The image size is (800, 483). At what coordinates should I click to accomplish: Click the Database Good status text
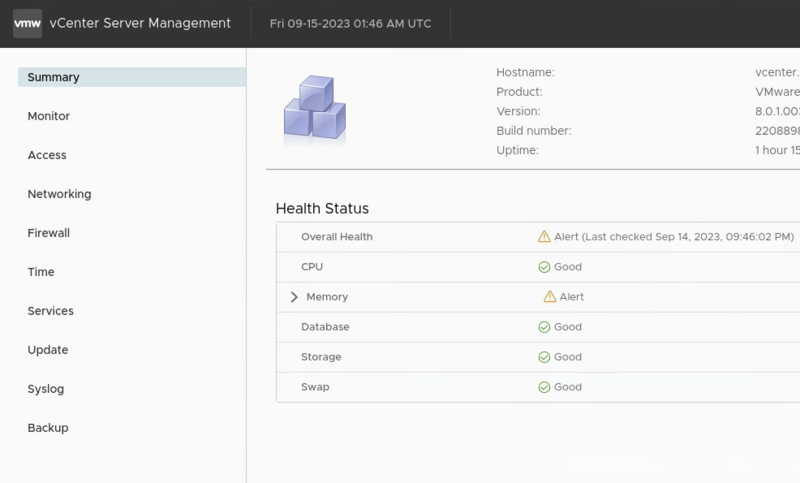(568, 327)
